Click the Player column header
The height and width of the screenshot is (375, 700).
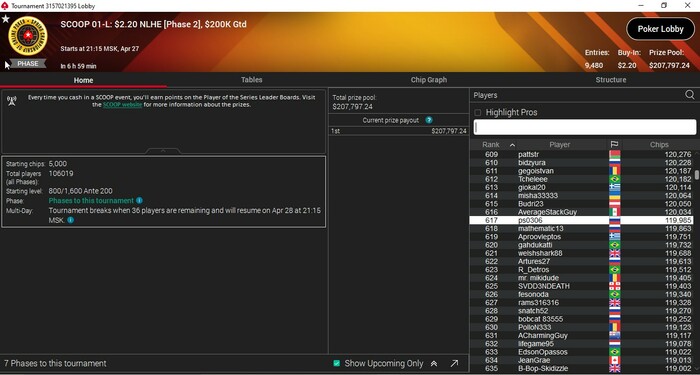(559, 145)
